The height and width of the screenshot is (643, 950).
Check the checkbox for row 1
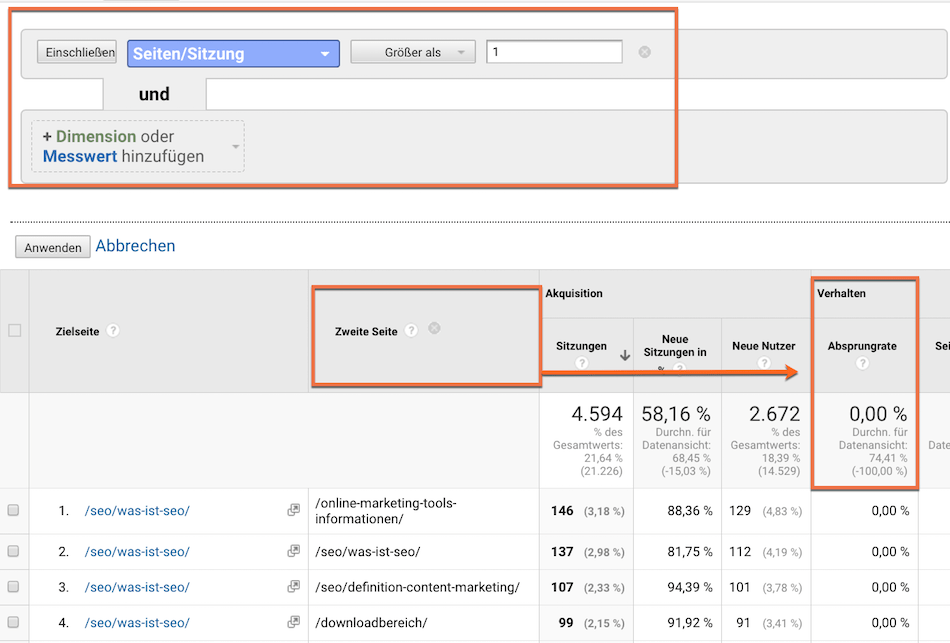click(x=14, y=510)
